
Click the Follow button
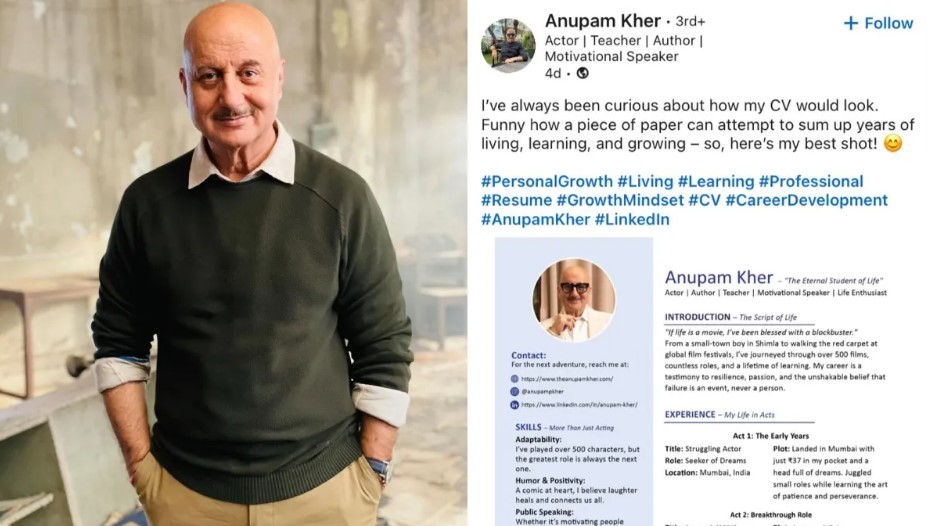[x=878, y=23]
